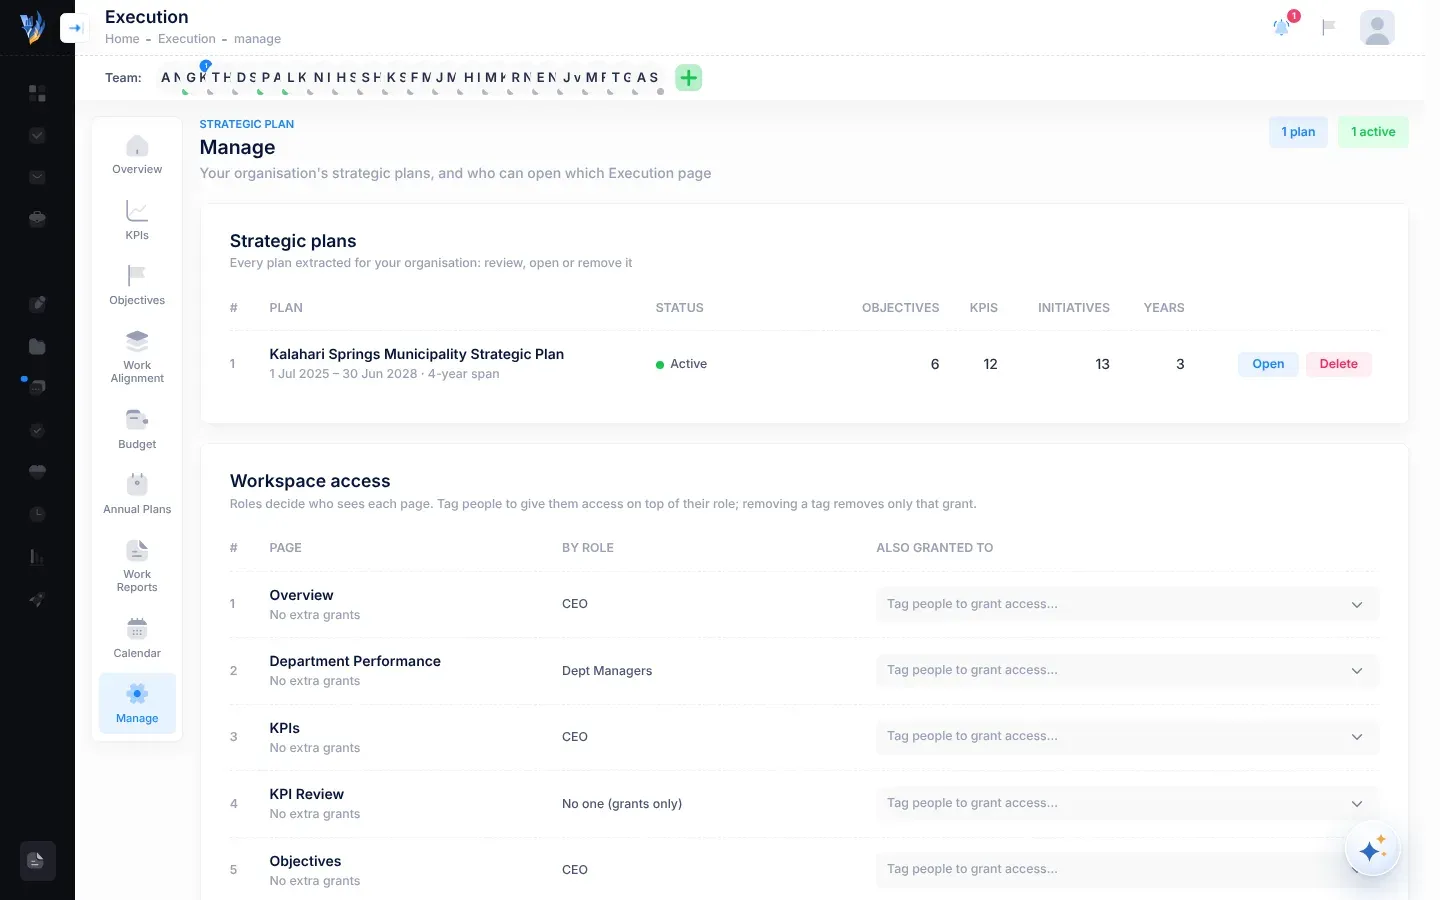Viewport: 1440px width, 900px height.
Task: Expand the collapsed main sidebar arrow
Action: pos(75,28)
